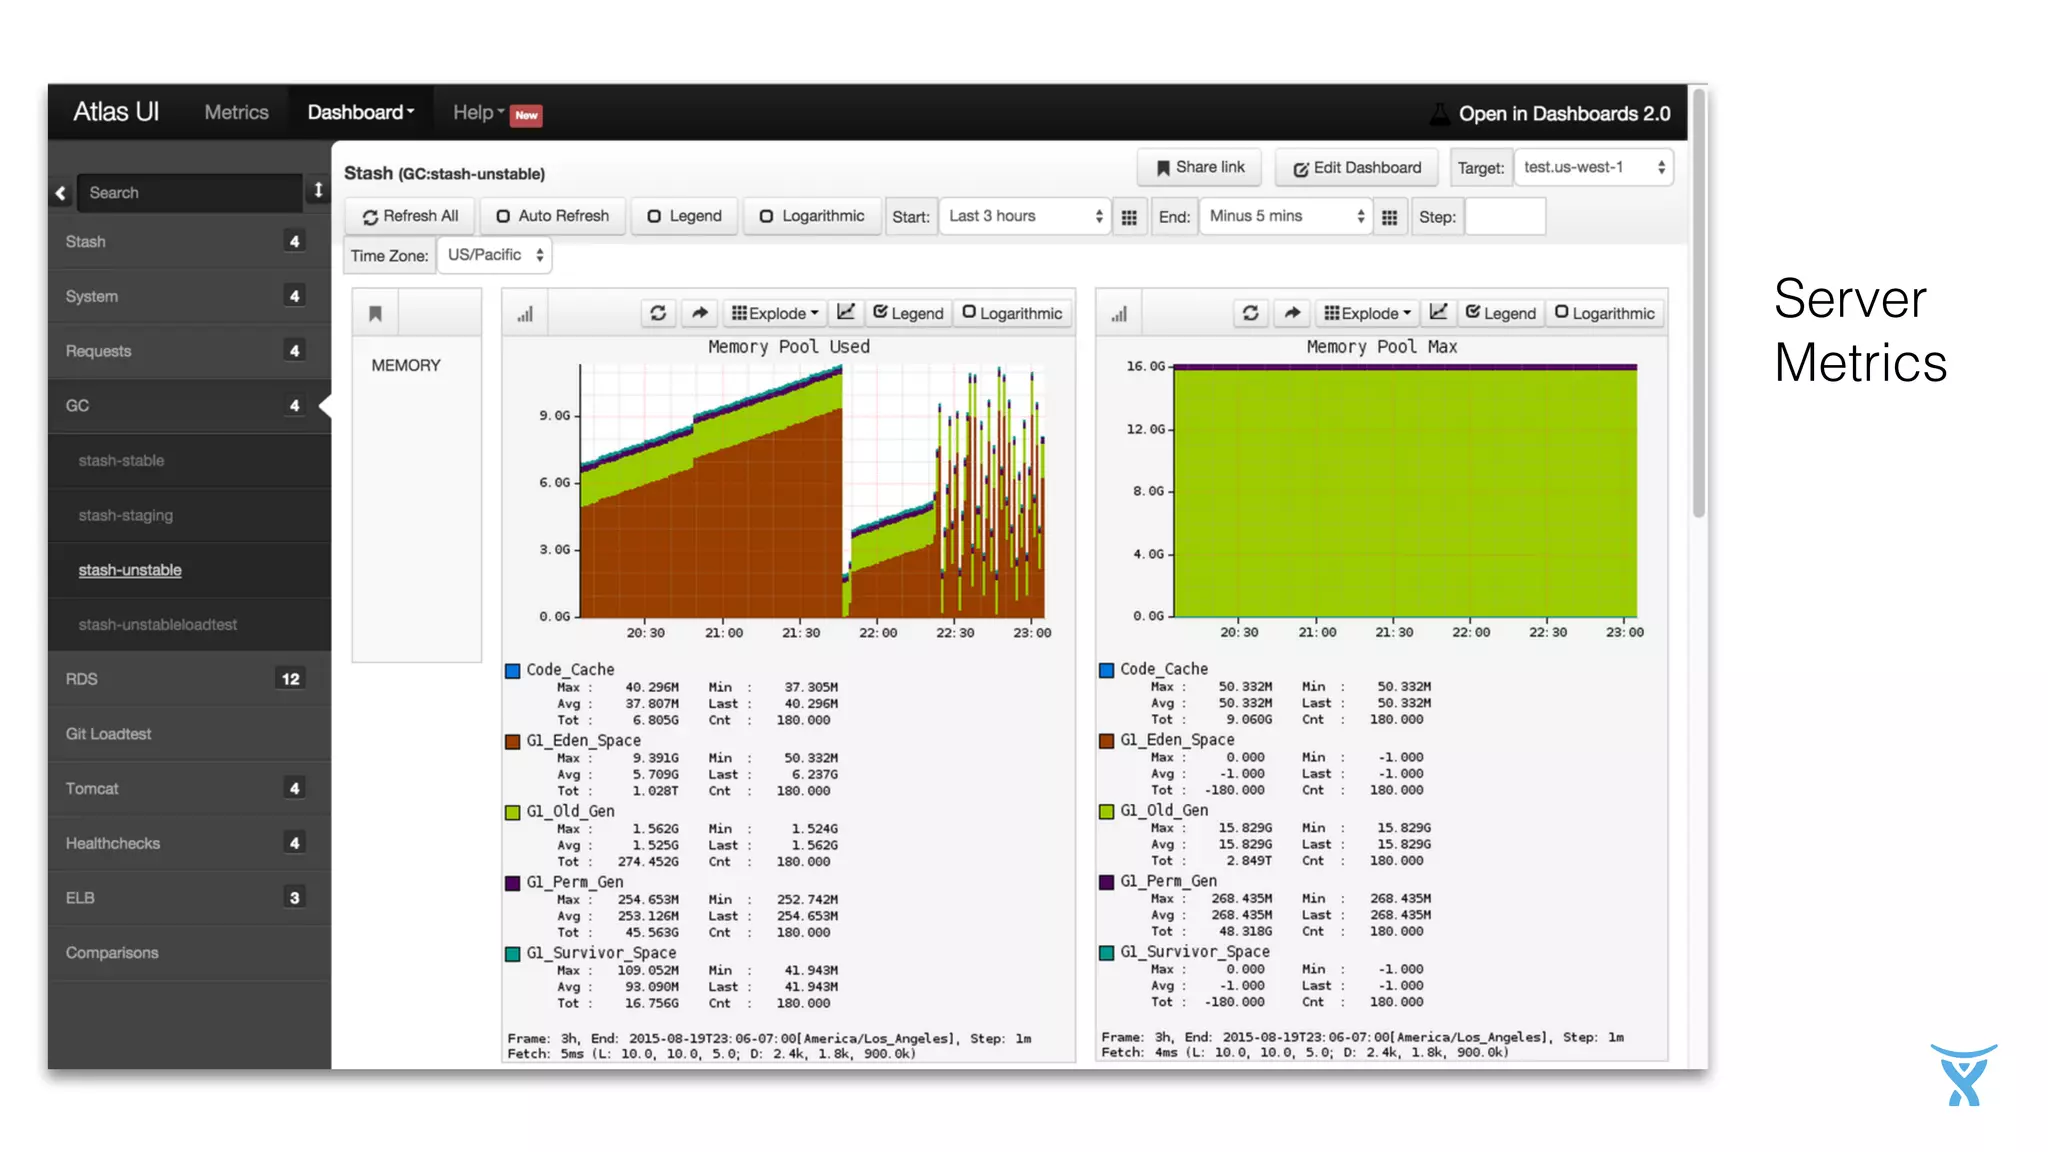The height and width of the screenshot is (1152, 2048).
Task: Collapse sidebar with left chevron icon
Action: click(x=61, y=193)
